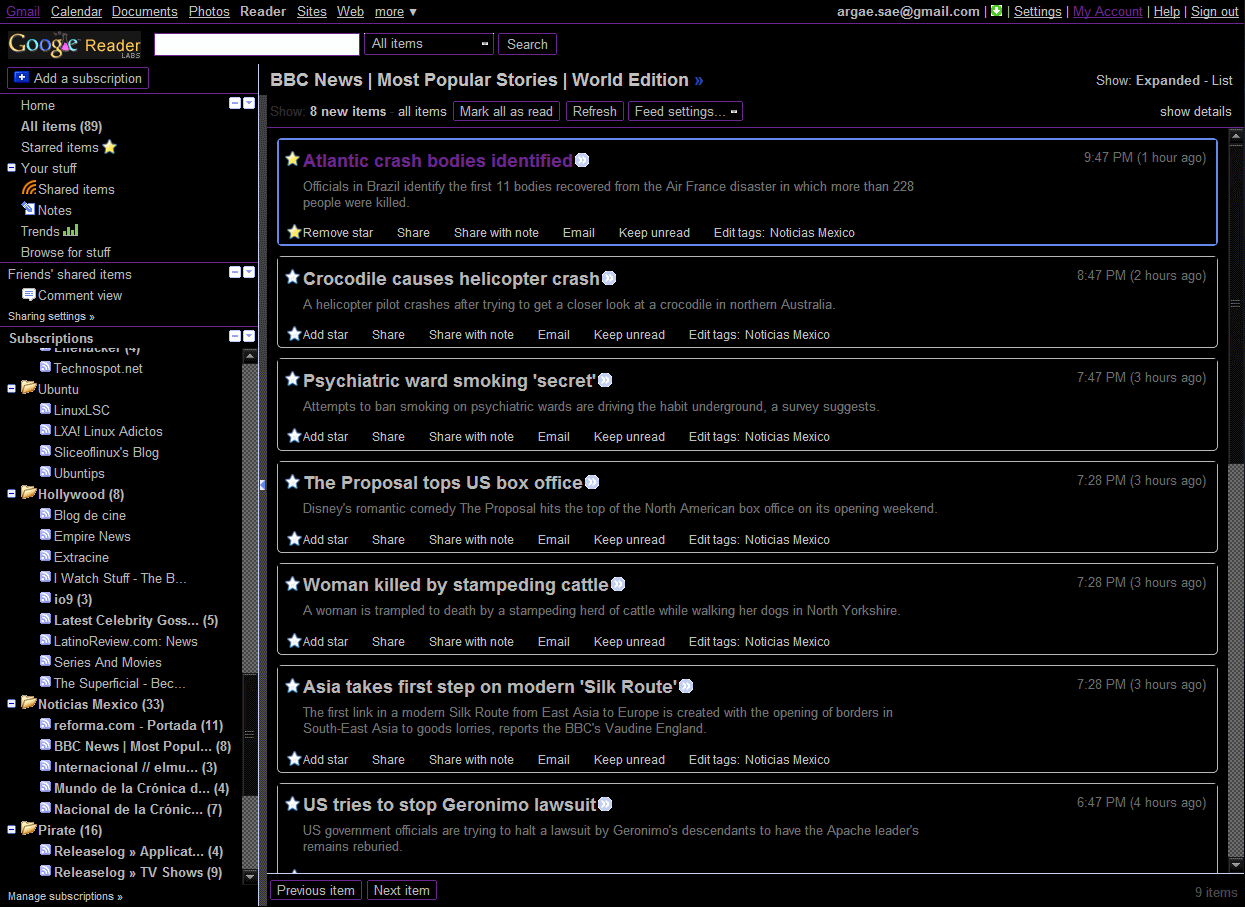Screen dimensions: 1245x907
Task: Click feed icon next to reforma.com - Portada
Action: pyautogui.click(x=45, y=725)
